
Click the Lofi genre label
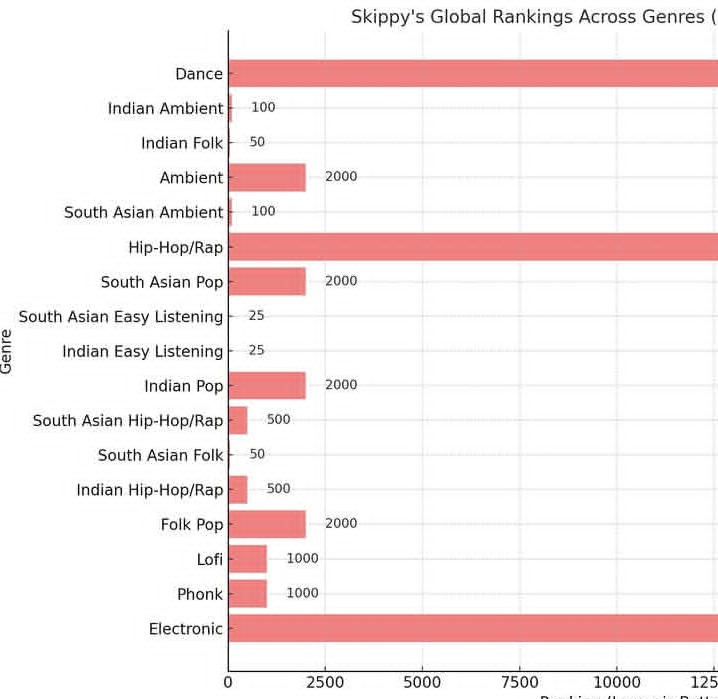click(210, 559)
